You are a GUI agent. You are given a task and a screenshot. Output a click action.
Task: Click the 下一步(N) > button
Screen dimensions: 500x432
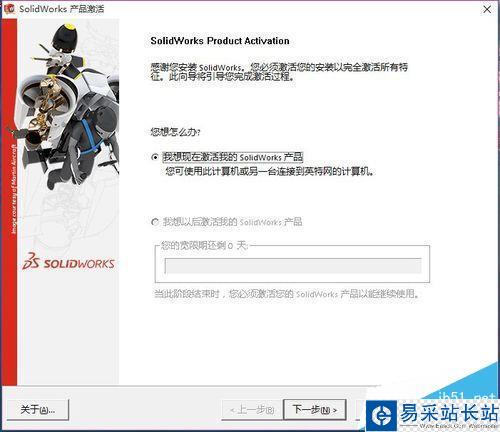[x=314, y=409]
